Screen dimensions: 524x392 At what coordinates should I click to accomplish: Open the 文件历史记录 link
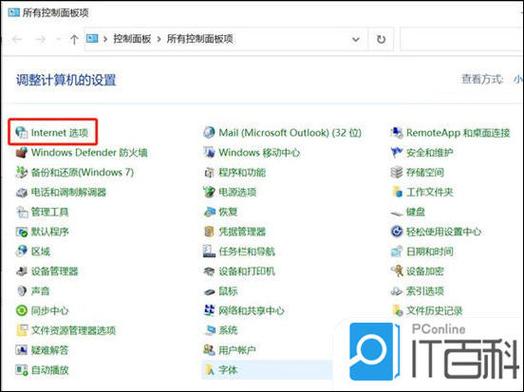click(434, 310)
